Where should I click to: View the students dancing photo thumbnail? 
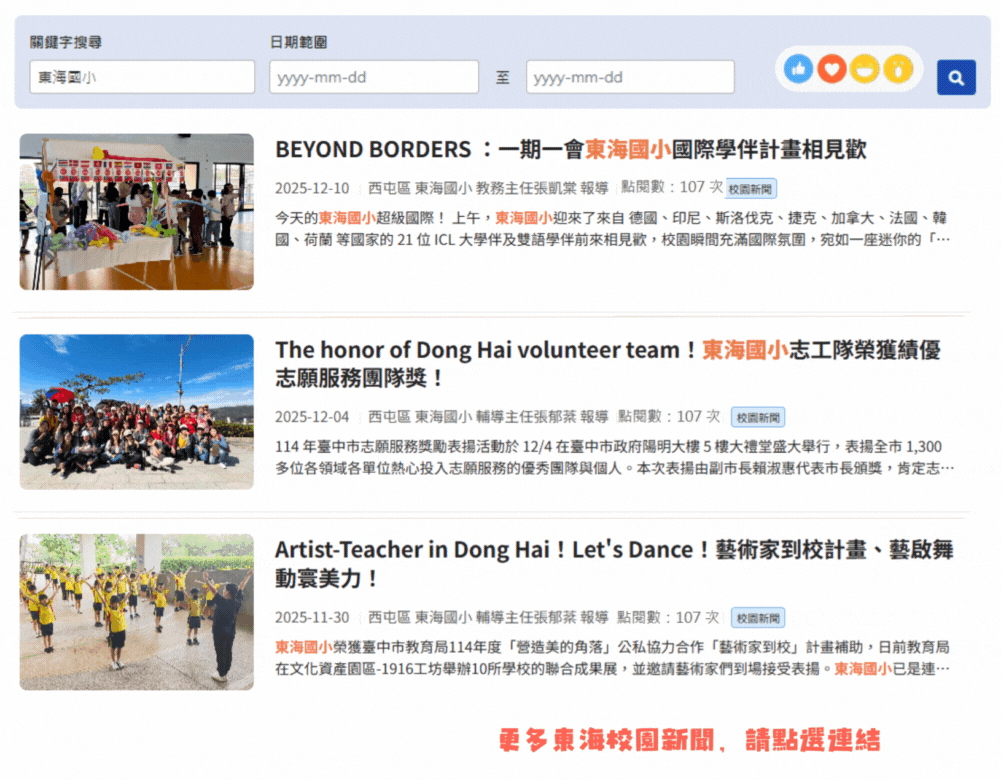pos(137,612)
